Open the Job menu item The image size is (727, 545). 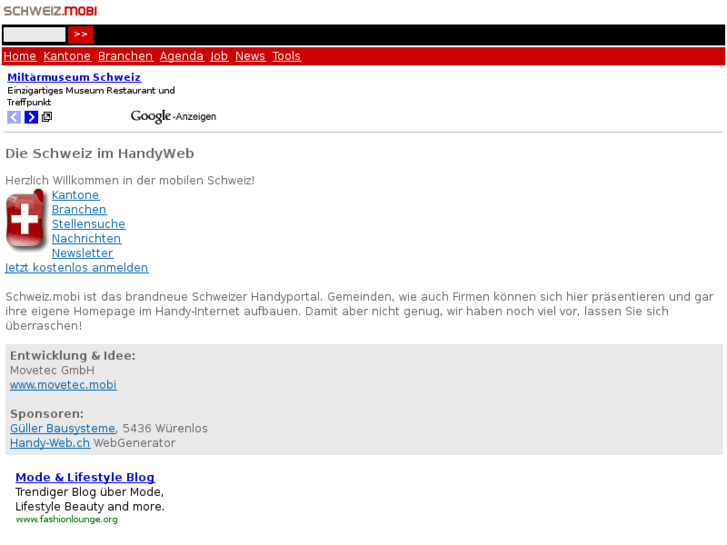pos(219,56)
